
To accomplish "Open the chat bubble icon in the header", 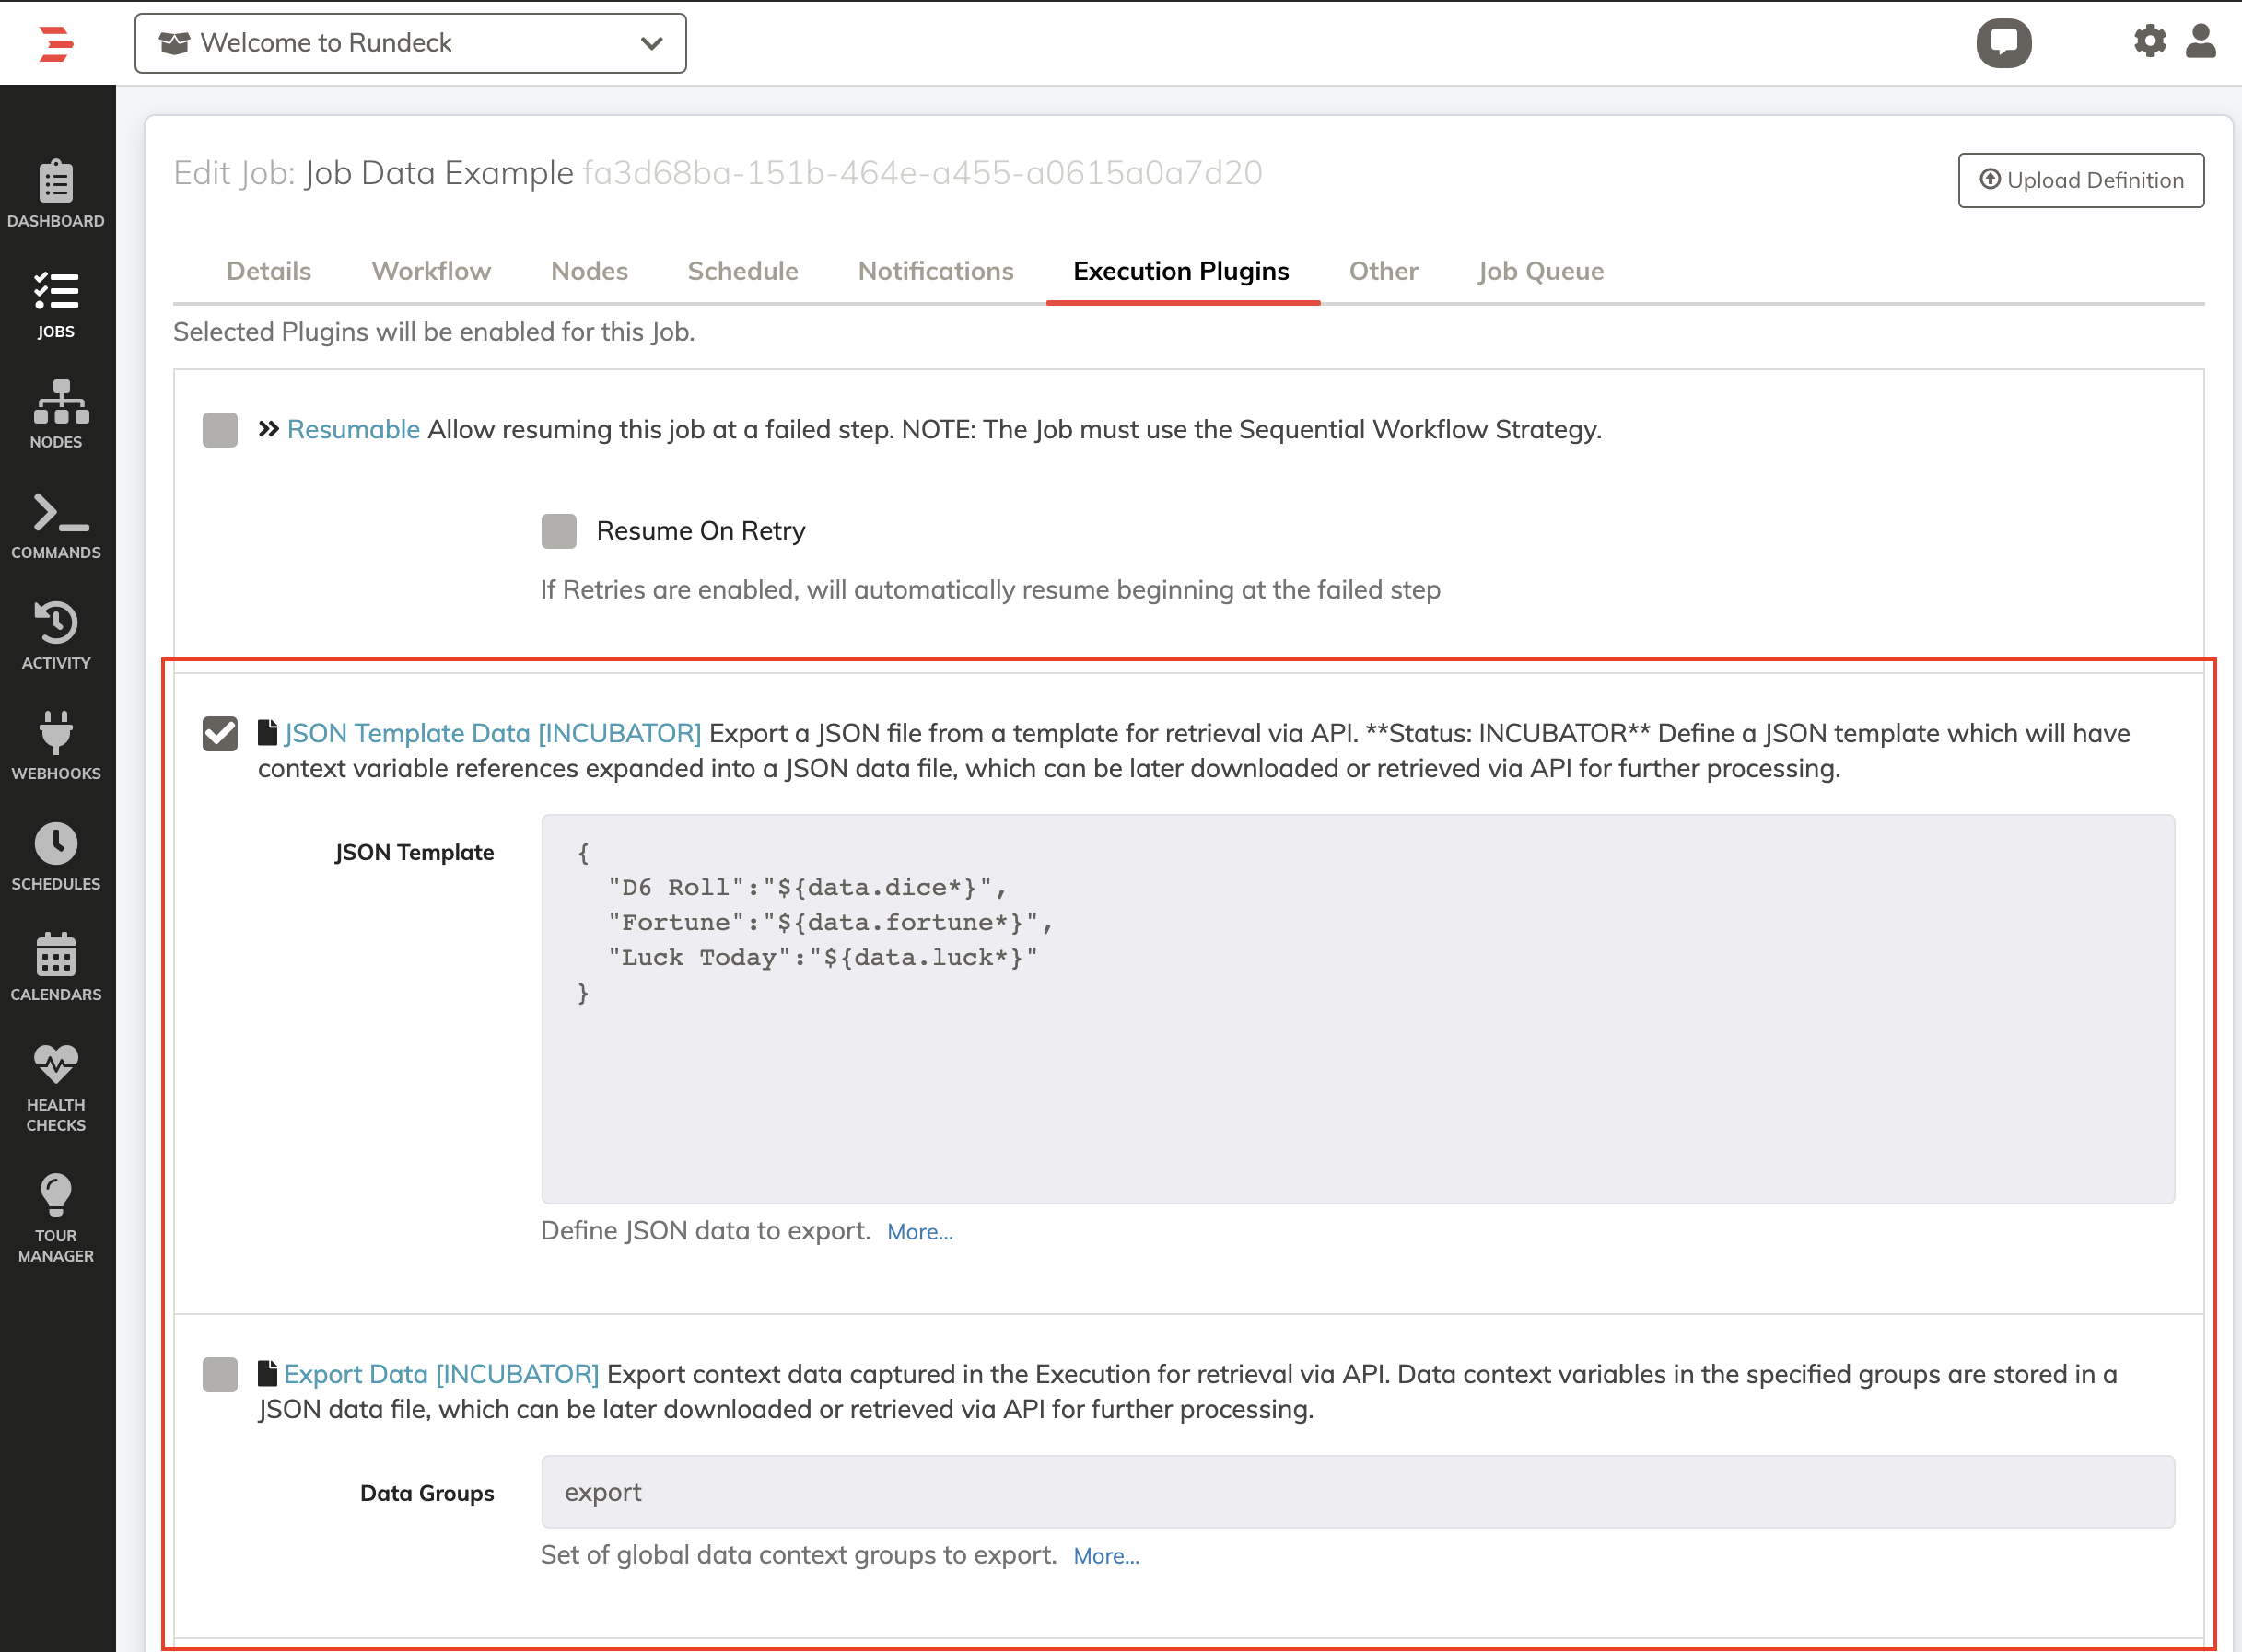I will (2004, 43).
